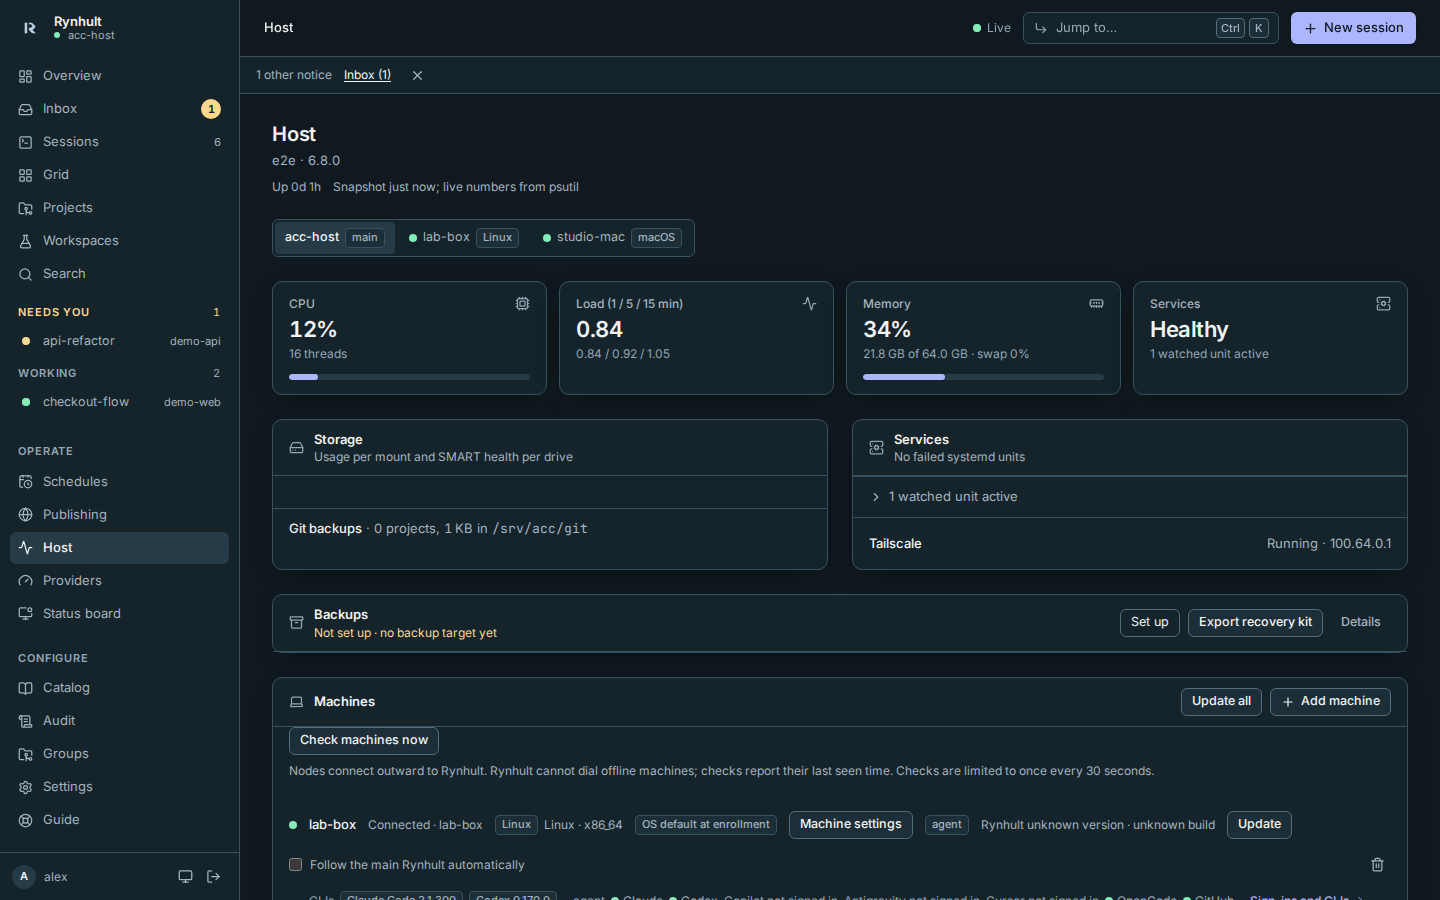Click the sign out icon
The height and width of the screenshot is (900, 1440).
pyautogui.click(x=213, y=877)
